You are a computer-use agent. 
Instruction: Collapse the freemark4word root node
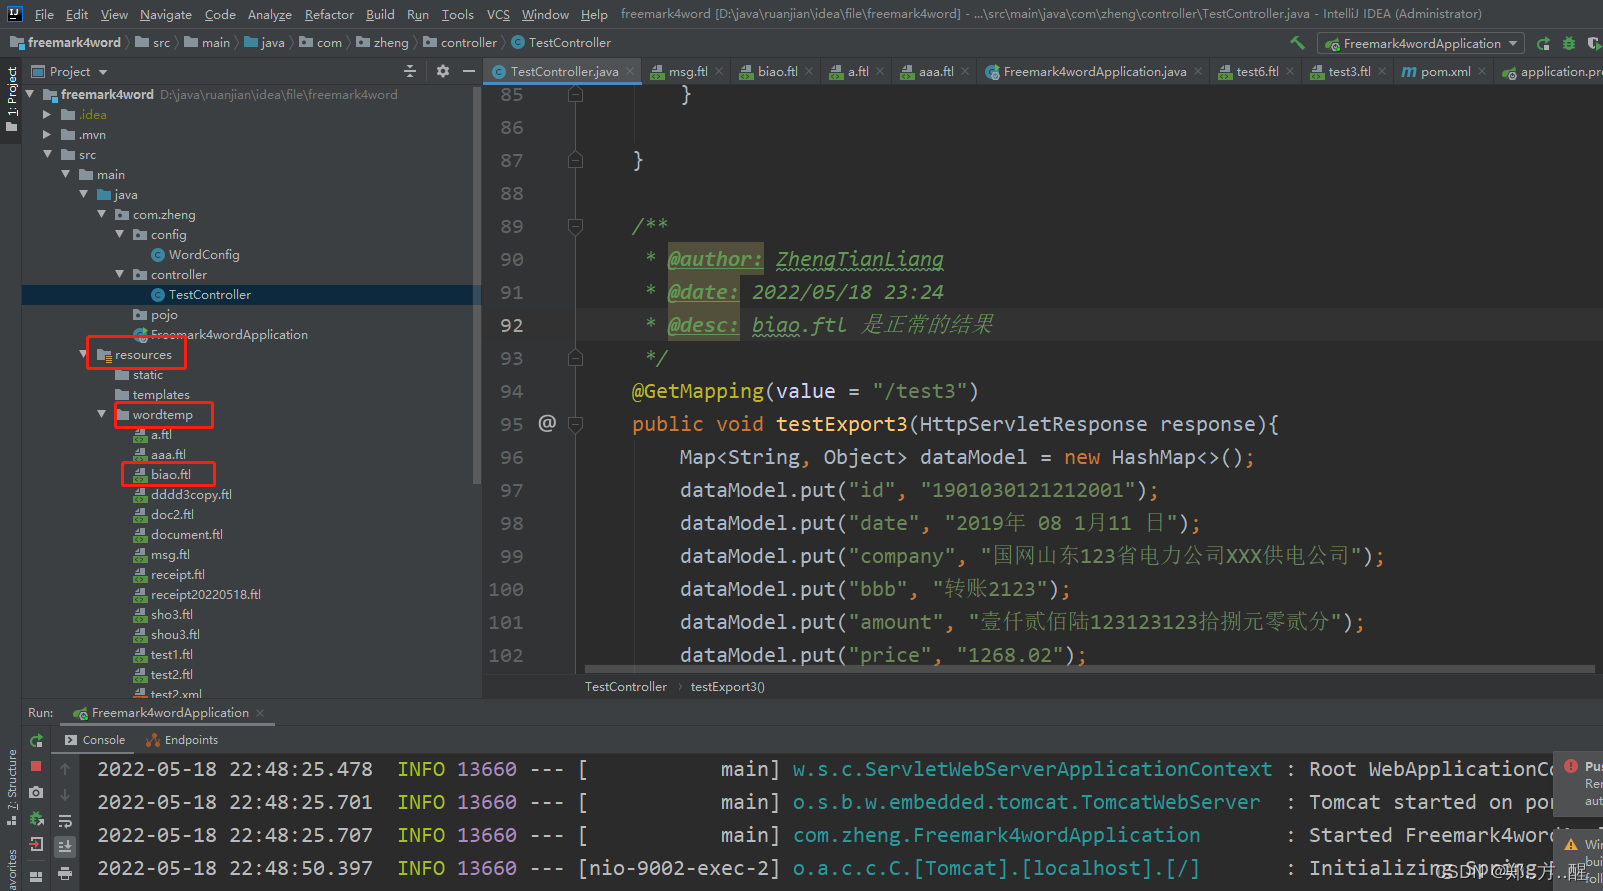(x=29, y=94)
